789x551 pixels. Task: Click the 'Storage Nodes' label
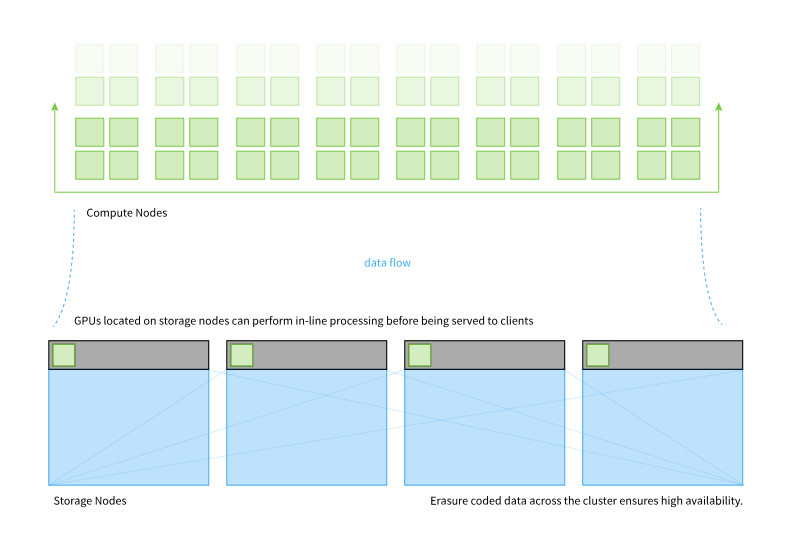[x=90, y=501]
